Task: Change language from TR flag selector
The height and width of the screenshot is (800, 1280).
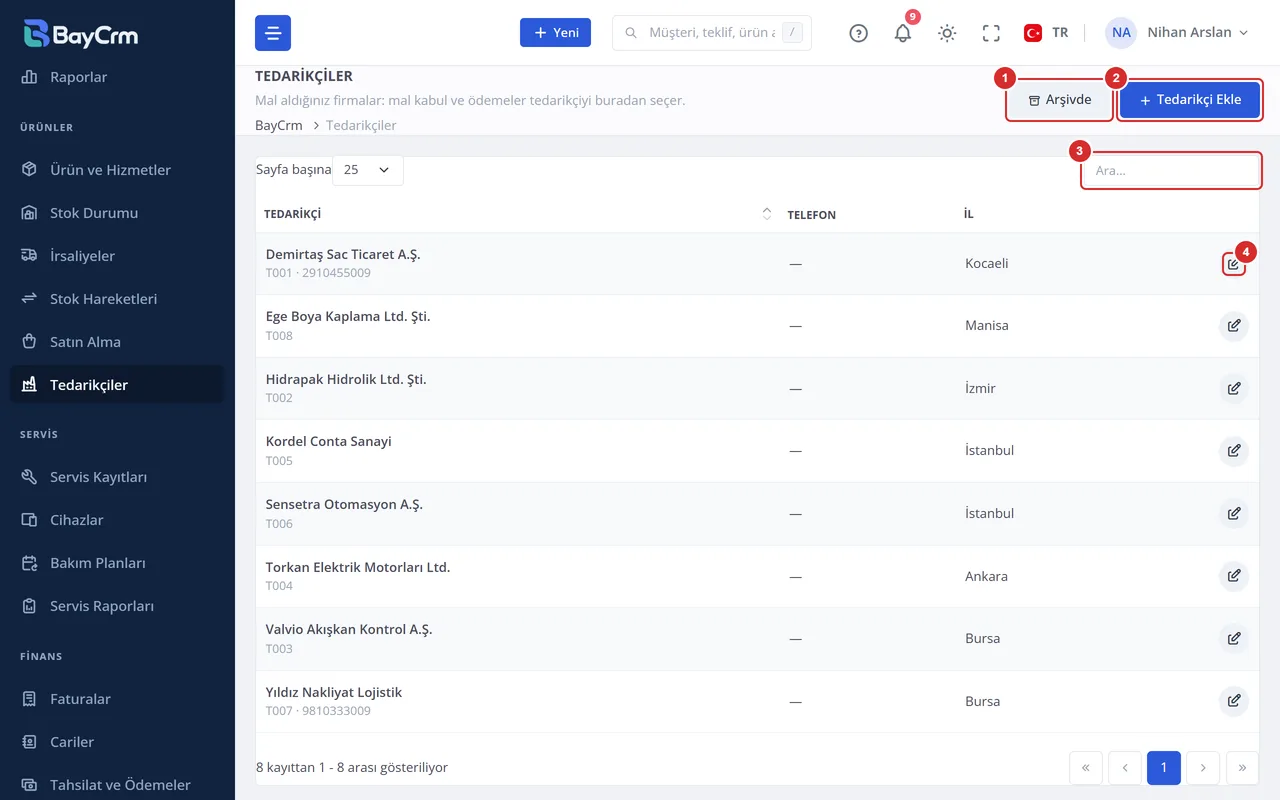Action: click(x=1046, y=33)
